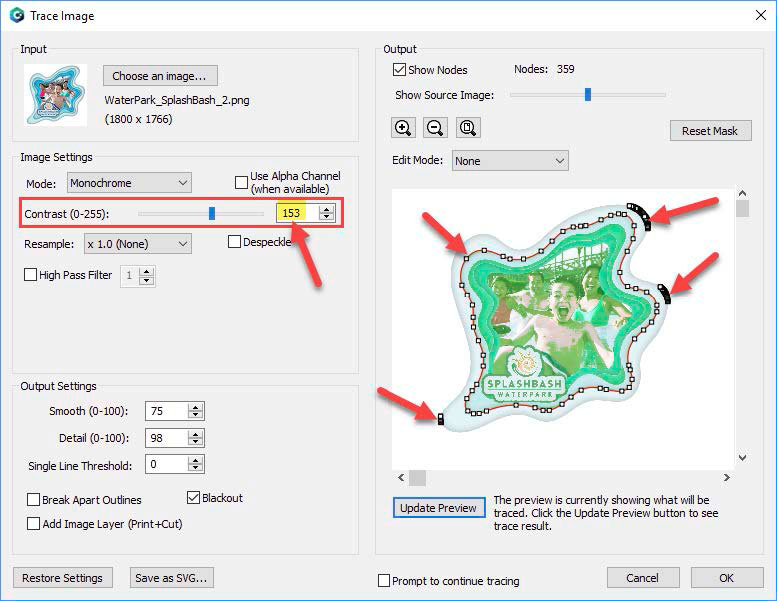This screenshot has height=601, width=777.
Task: Click the zoom to fit icon
Action: 468,128
